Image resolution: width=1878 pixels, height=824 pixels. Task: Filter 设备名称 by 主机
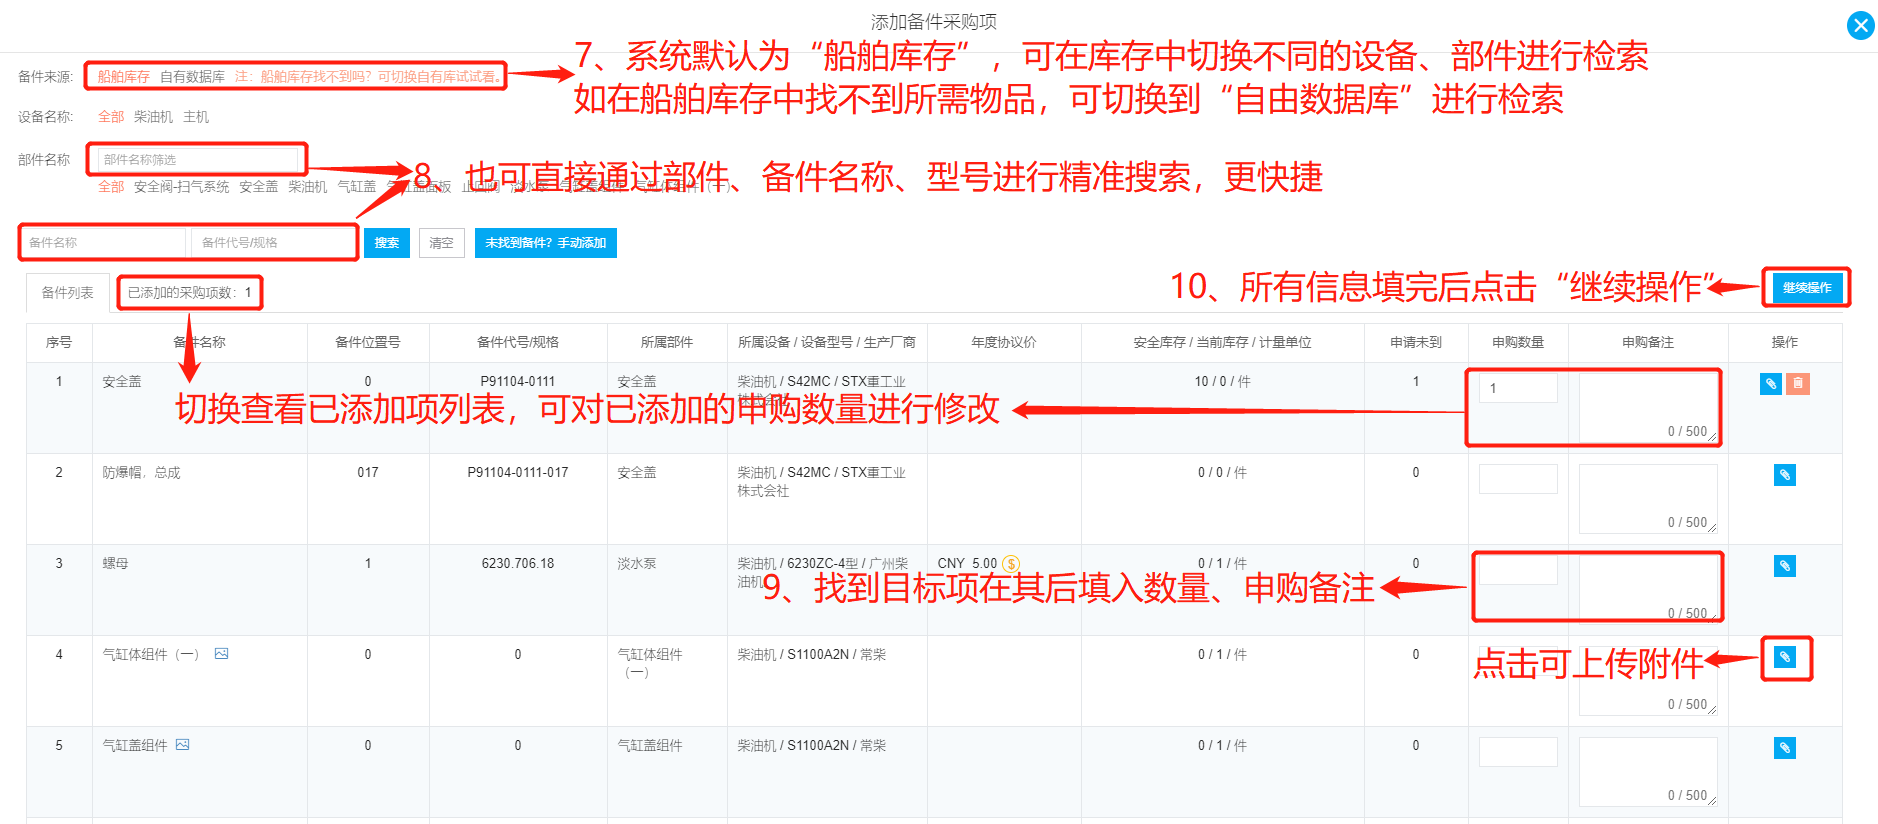coord(196,117)
